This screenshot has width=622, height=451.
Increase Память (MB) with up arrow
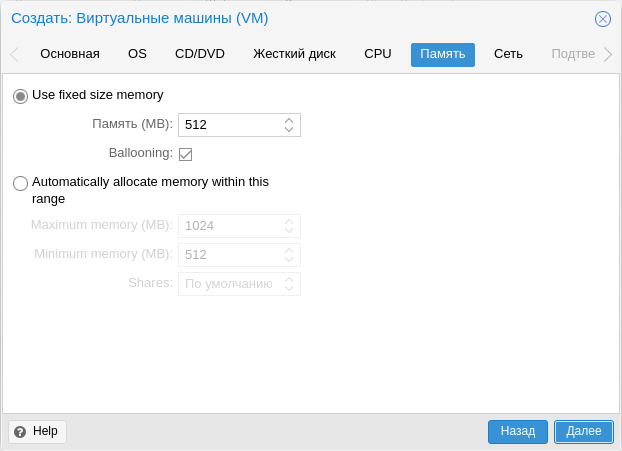click(x=289, y=121)
